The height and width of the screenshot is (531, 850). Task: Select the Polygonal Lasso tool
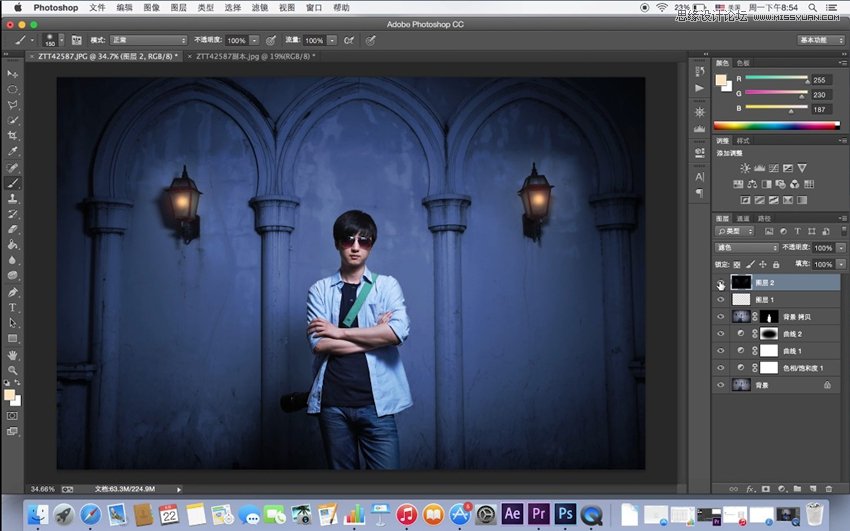(12, 105)
